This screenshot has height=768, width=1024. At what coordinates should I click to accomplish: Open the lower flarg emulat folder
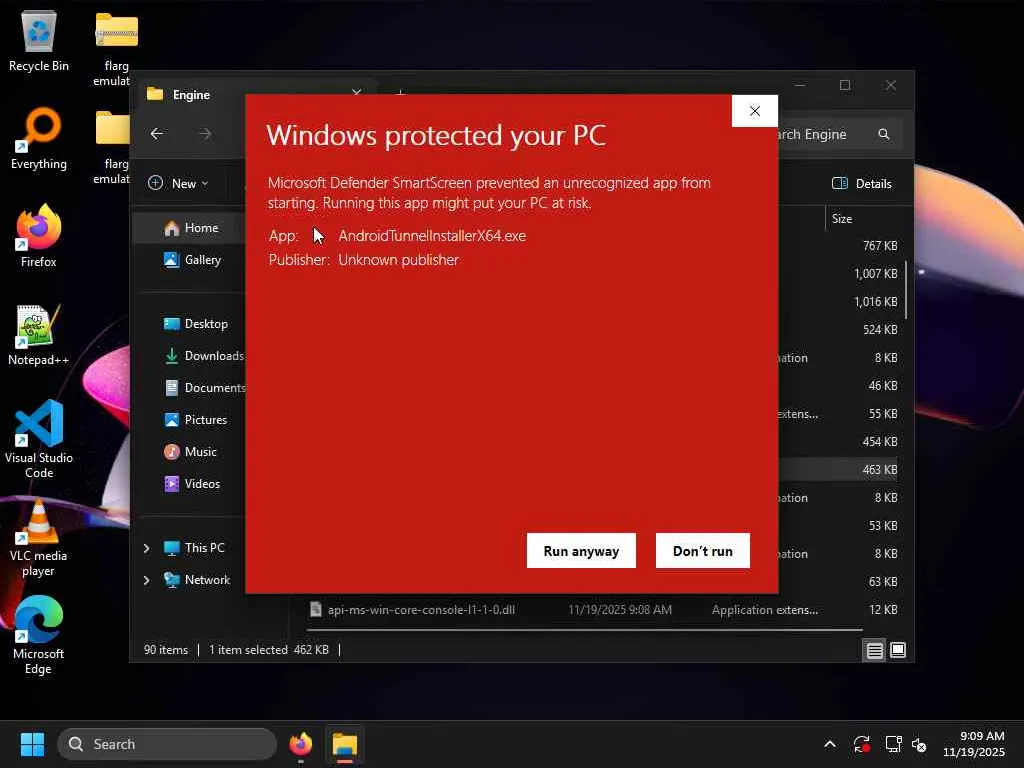tap(114, 146)
